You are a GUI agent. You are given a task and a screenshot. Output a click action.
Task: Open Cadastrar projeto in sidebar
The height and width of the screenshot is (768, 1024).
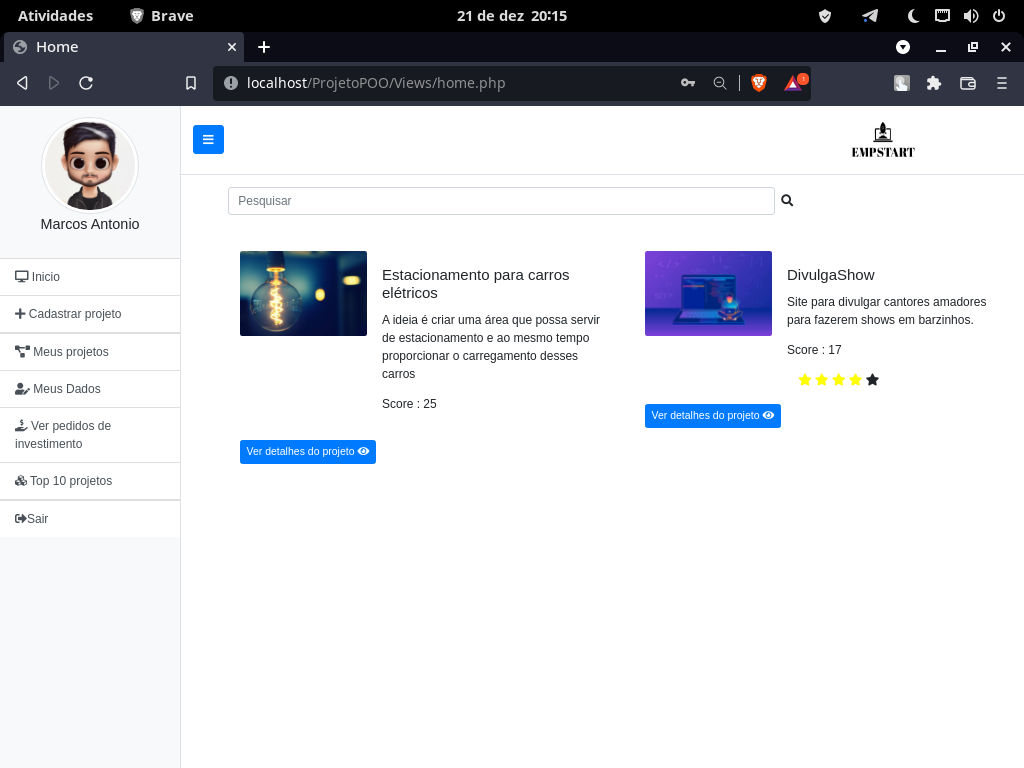(90, 314)
